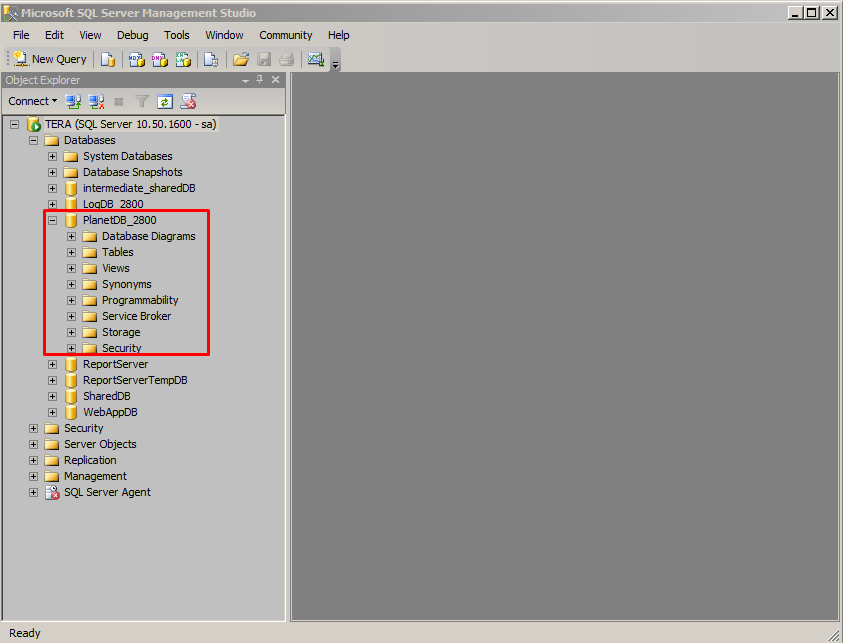Open the Connect dropdown in Object Explorer
Viewport: 843px width, 643px height.
(x=33, y=101)
